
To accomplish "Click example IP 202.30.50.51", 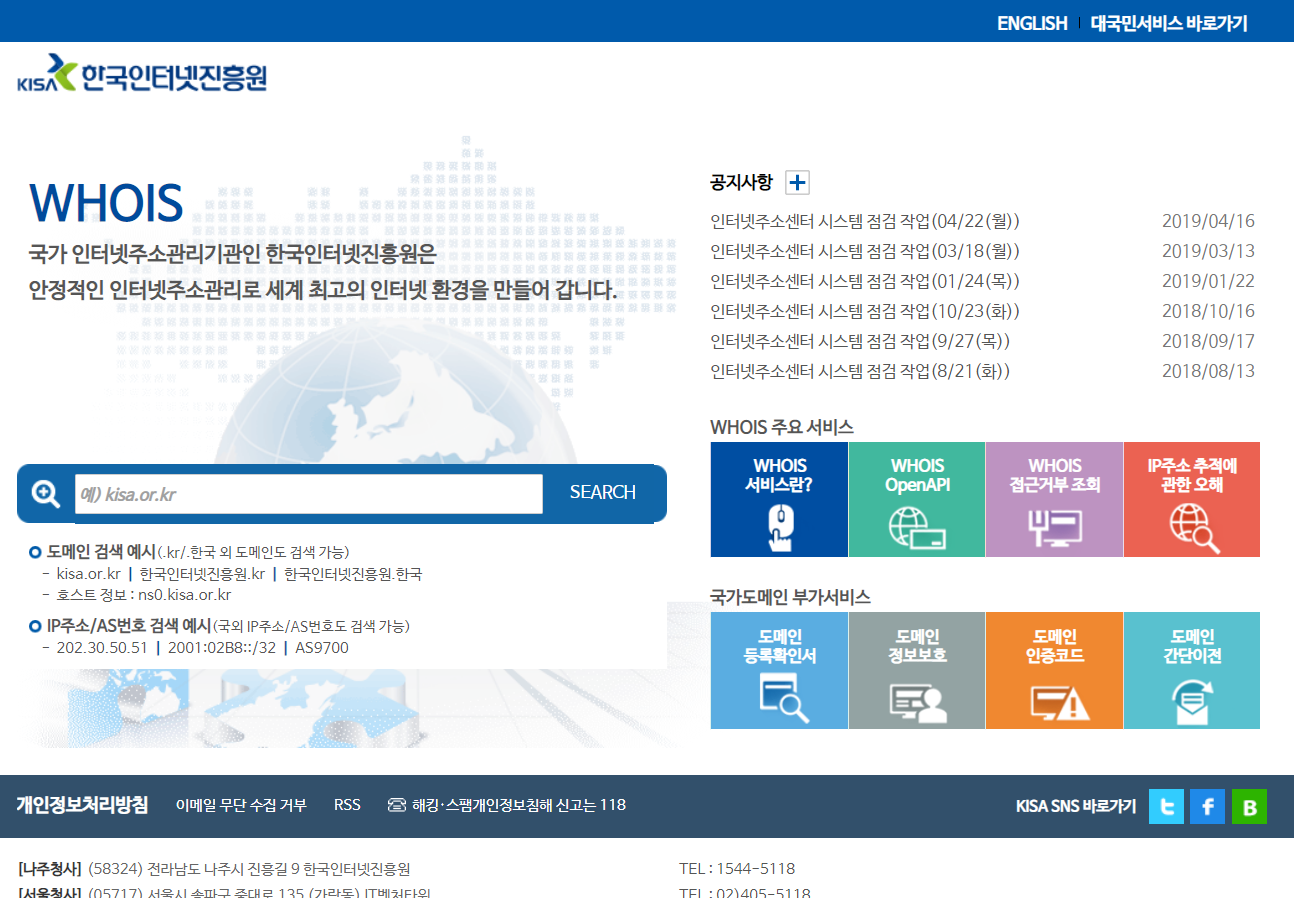I will coord(102,647).
